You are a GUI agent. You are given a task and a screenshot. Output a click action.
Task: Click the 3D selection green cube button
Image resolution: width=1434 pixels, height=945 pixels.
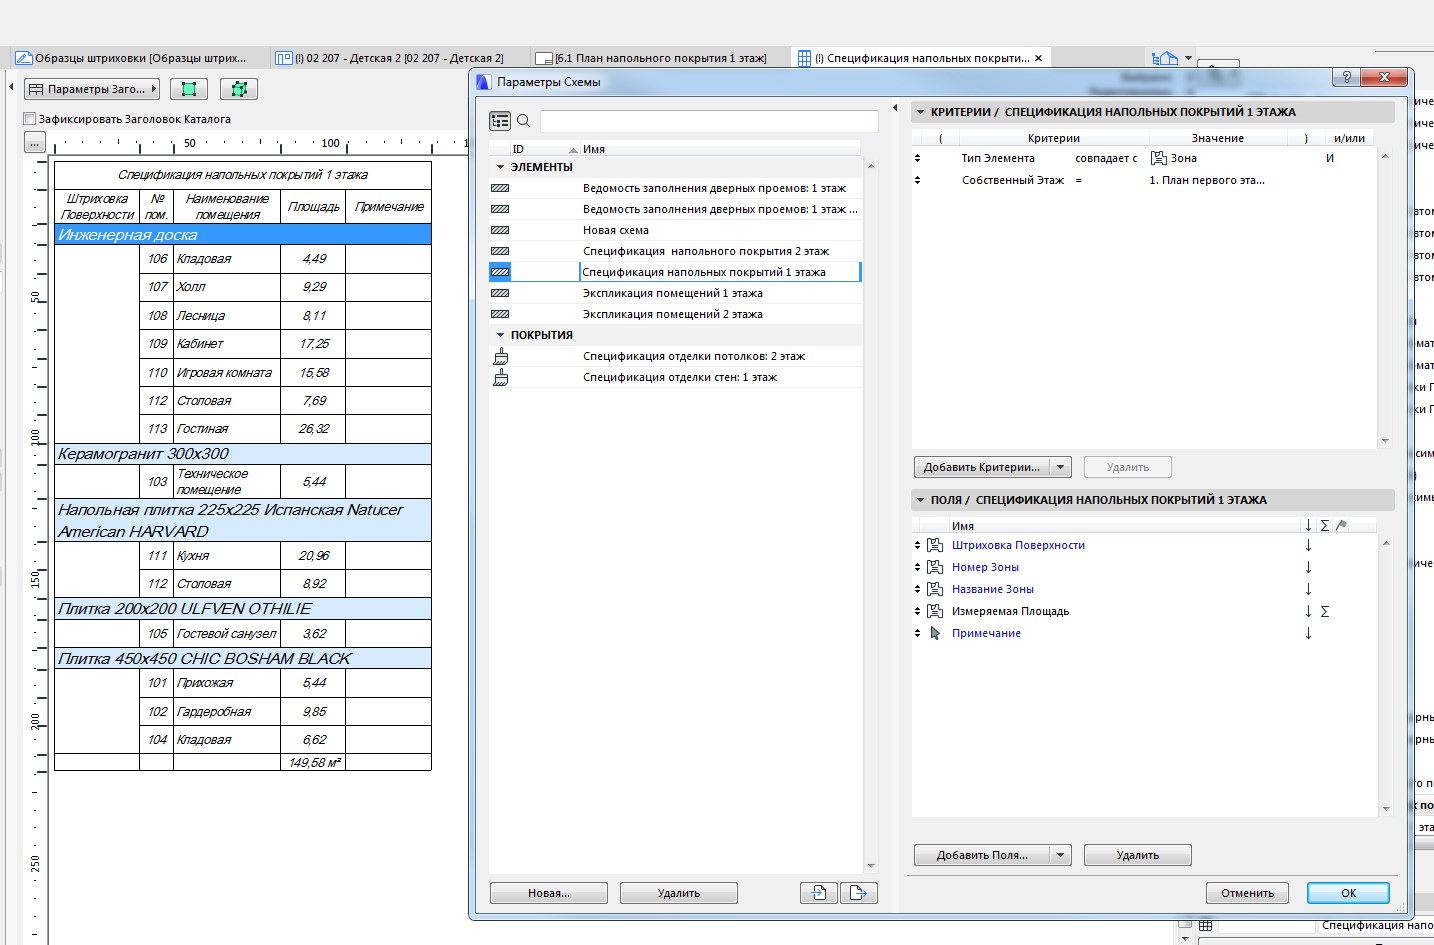click(x=239, y=89)
